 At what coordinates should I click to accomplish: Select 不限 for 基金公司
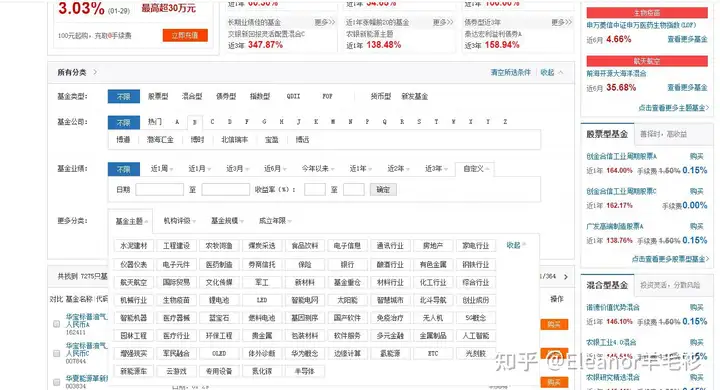pos(124,123)
